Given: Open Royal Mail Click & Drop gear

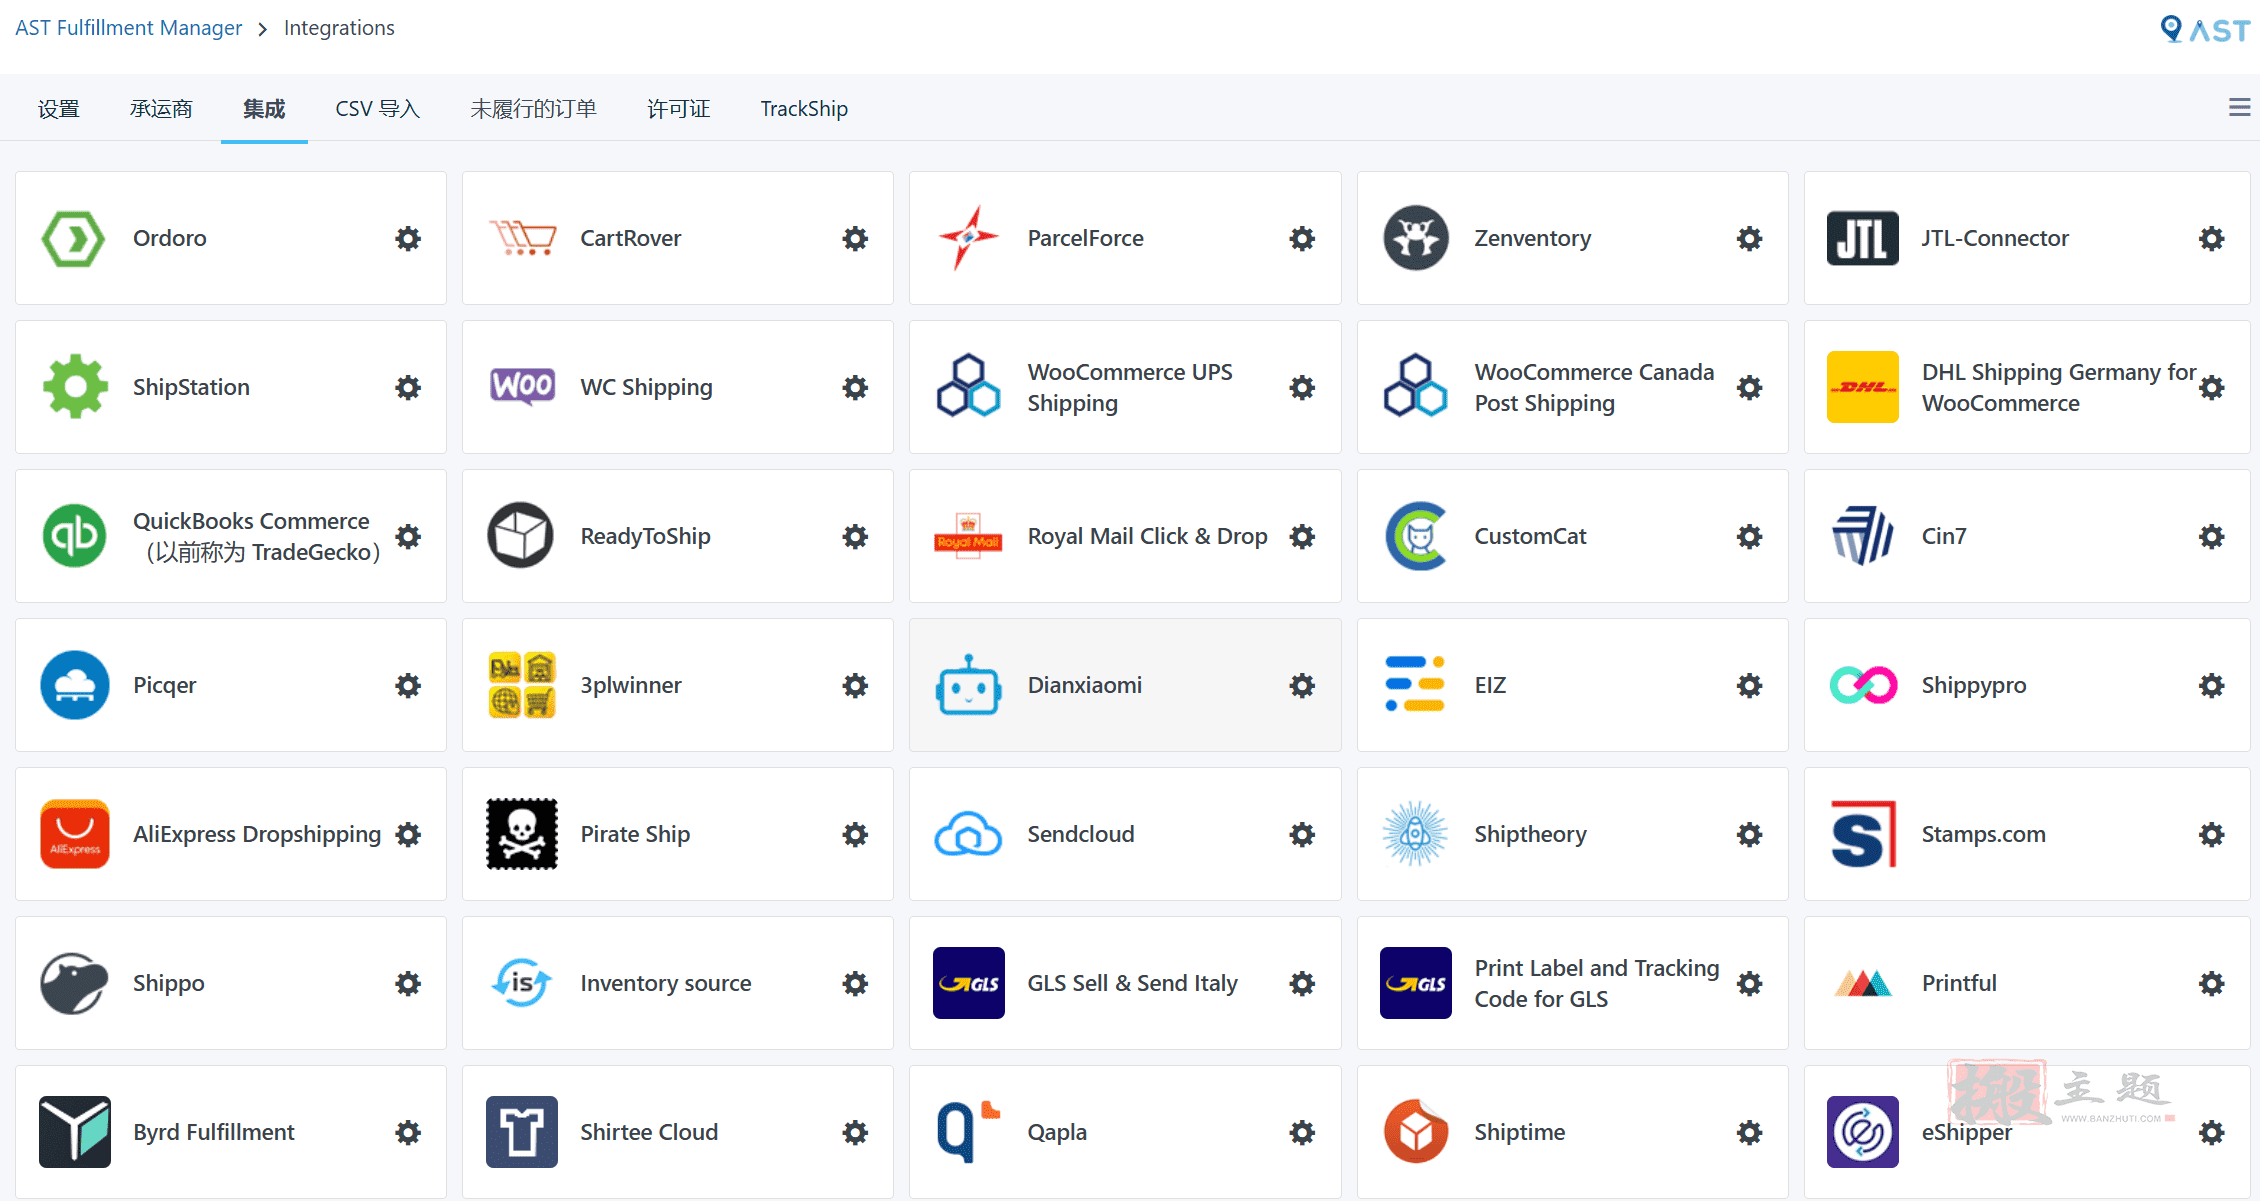Looking at the screenshot, I should coord(1302,536).
